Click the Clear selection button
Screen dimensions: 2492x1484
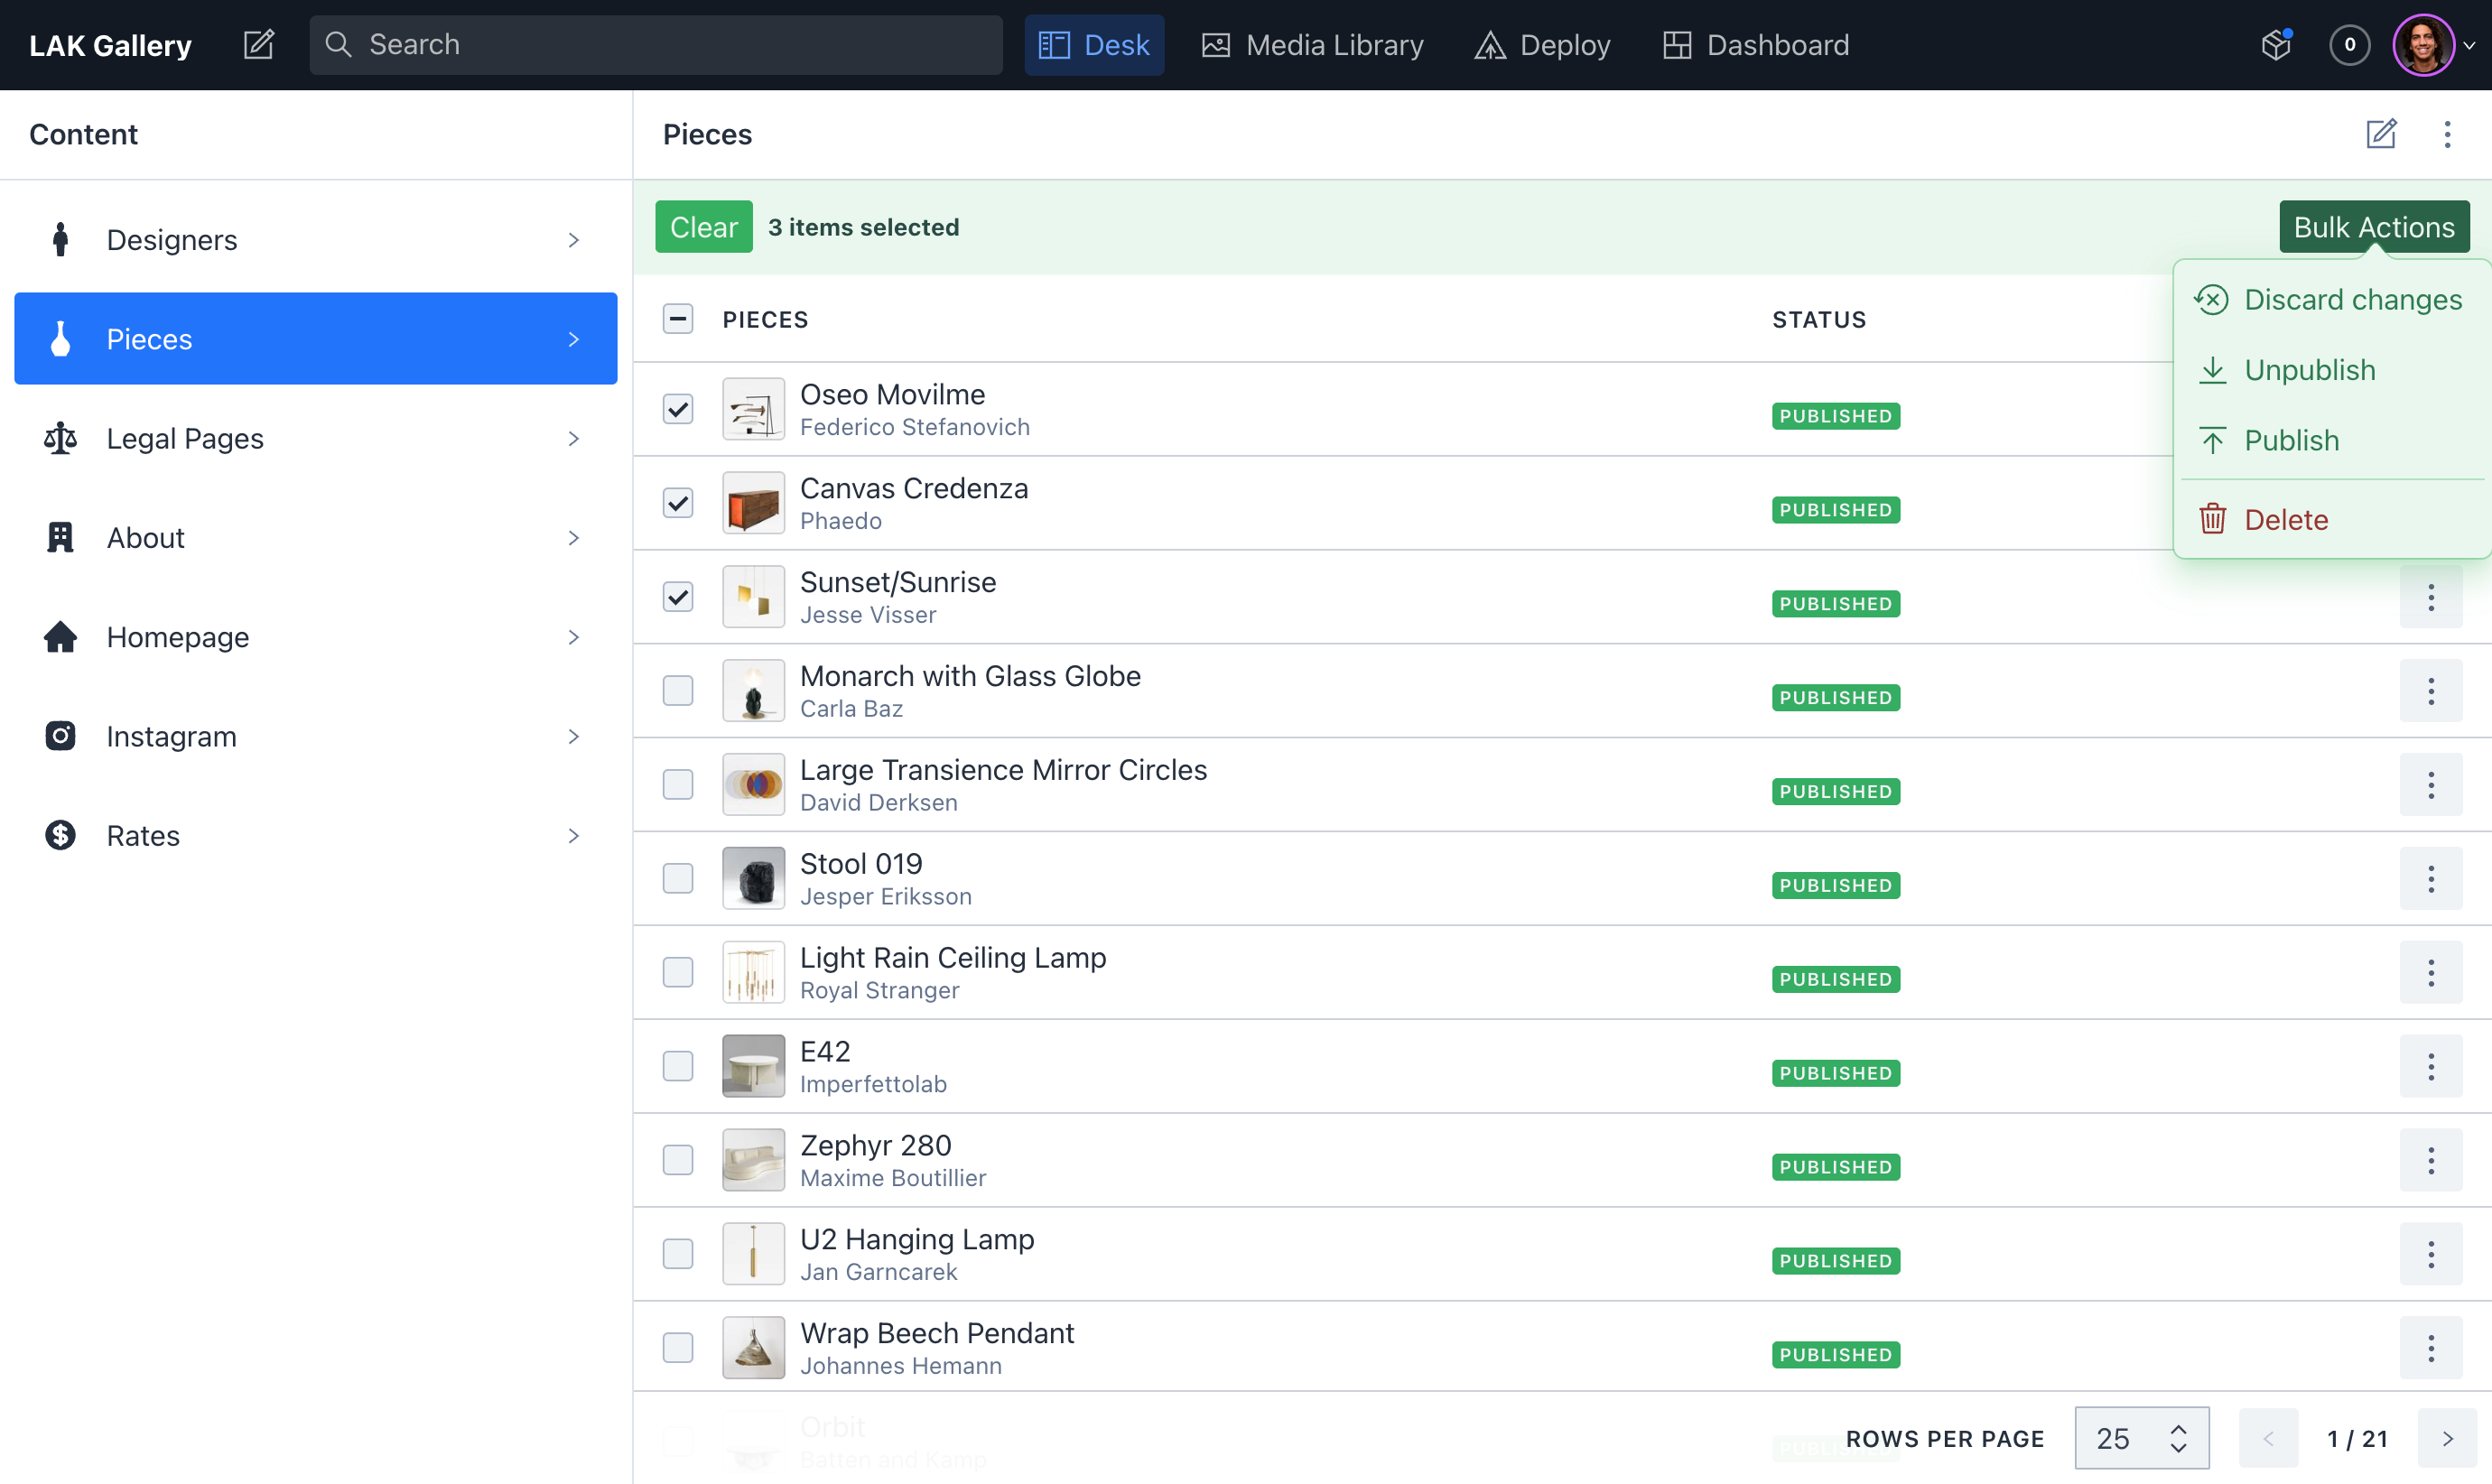click(703, 227)
